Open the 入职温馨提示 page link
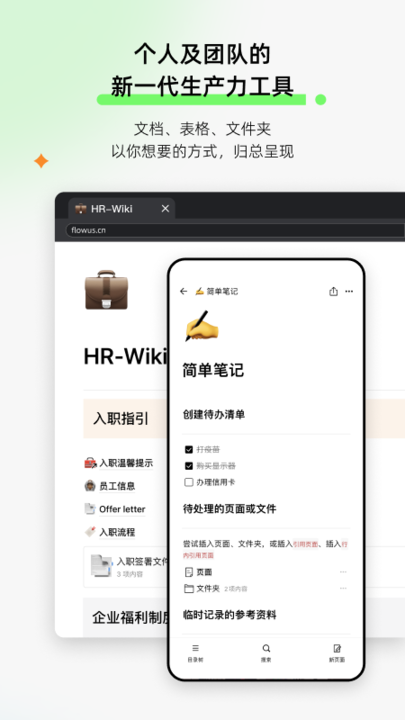 coord(126,463)
